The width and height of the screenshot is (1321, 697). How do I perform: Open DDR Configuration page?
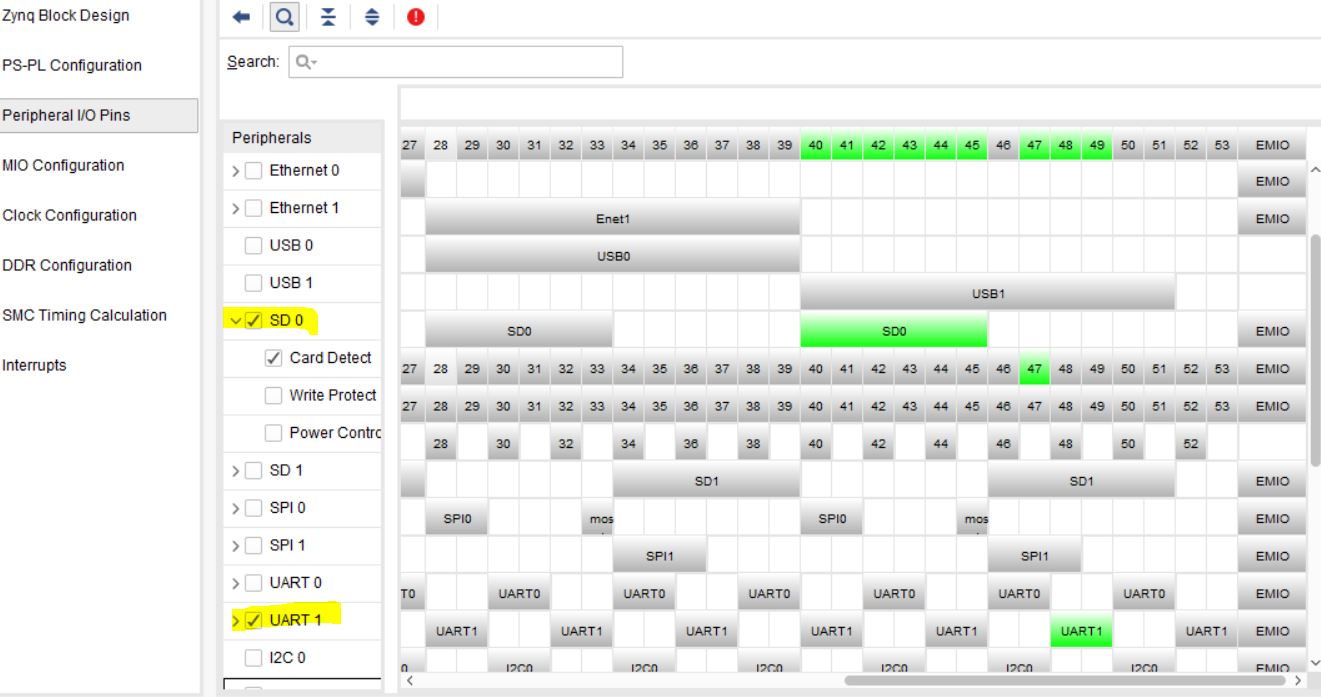pyautogui.click(x=67, y=265)
